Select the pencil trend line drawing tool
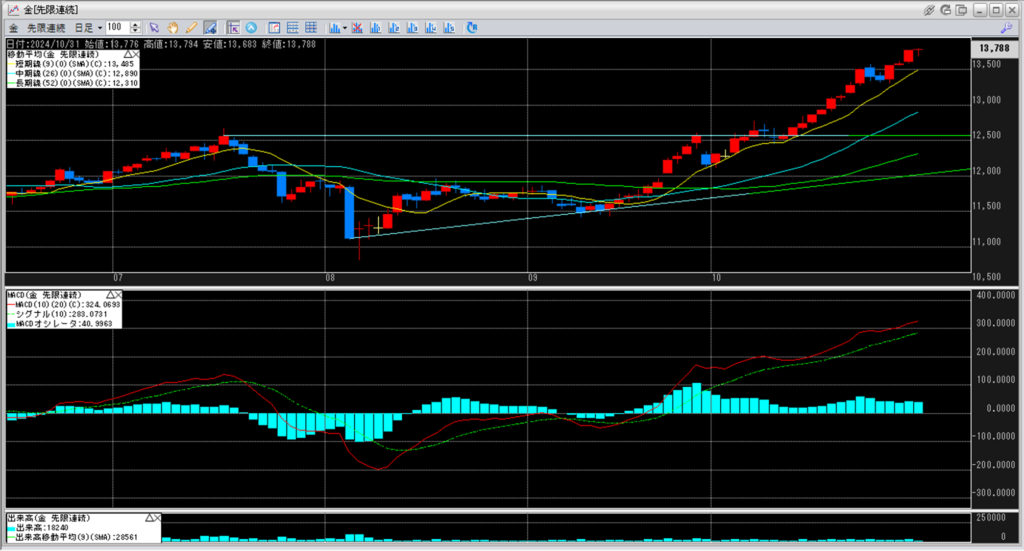 [190, 27]
